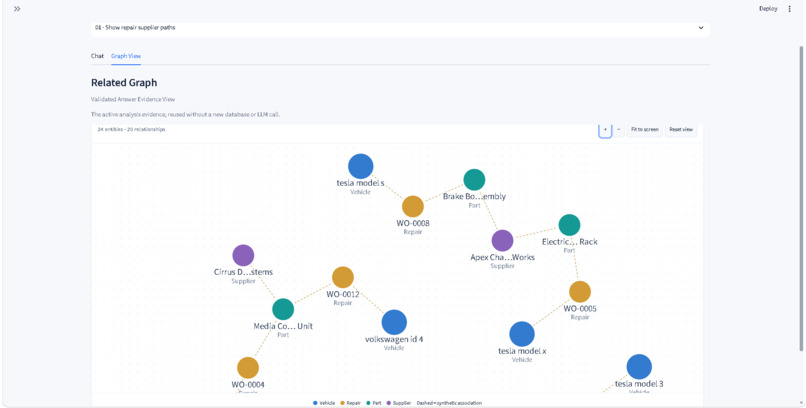This screenshot has height=408, width=806.
Task: Zoom in the graph with plus button
Action: pyautogui.click(x=605, y=129)
